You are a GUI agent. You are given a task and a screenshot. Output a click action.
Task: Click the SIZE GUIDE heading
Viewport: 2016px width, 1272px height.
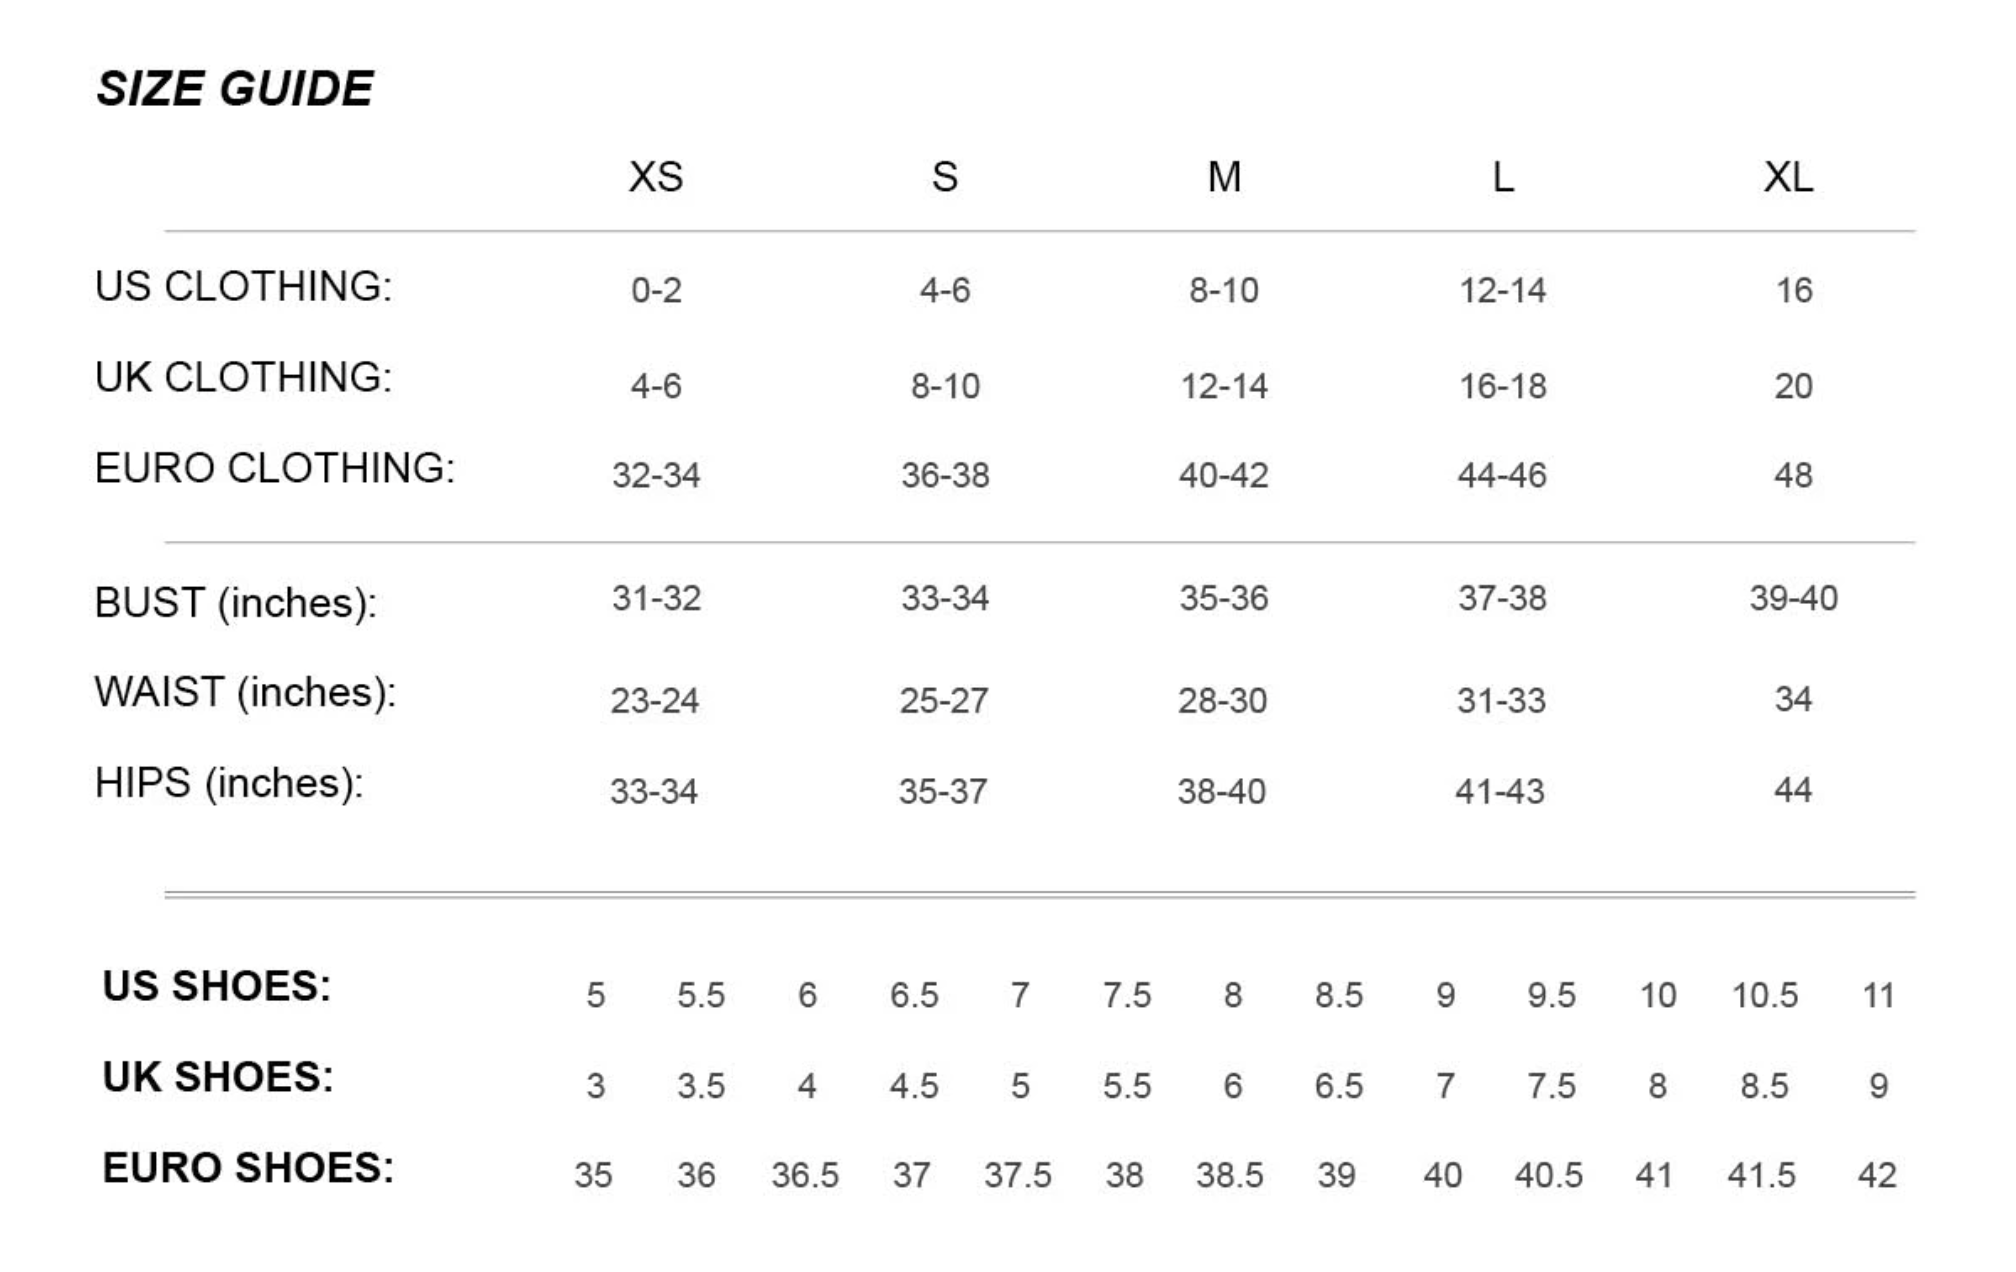235,89
